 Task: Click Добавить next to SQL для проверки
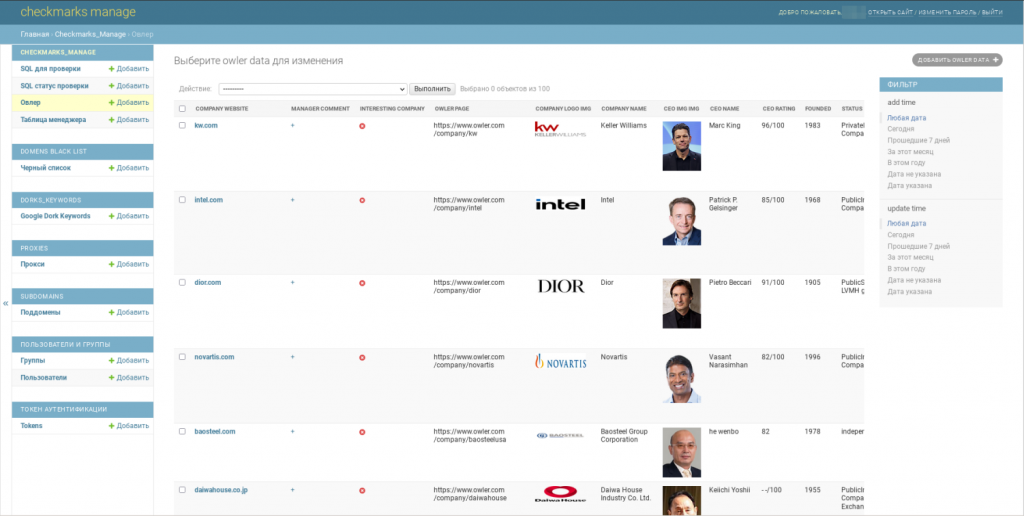tap(129, 69)
